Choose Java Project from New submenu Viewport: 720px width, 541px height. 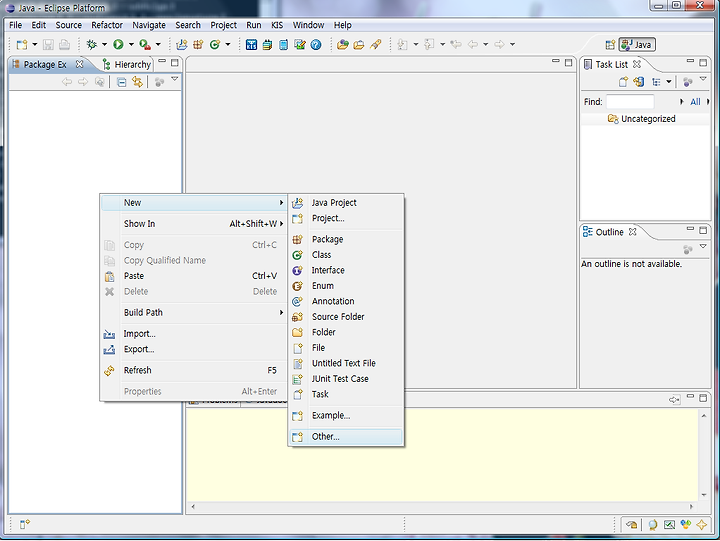coord(346,203)
